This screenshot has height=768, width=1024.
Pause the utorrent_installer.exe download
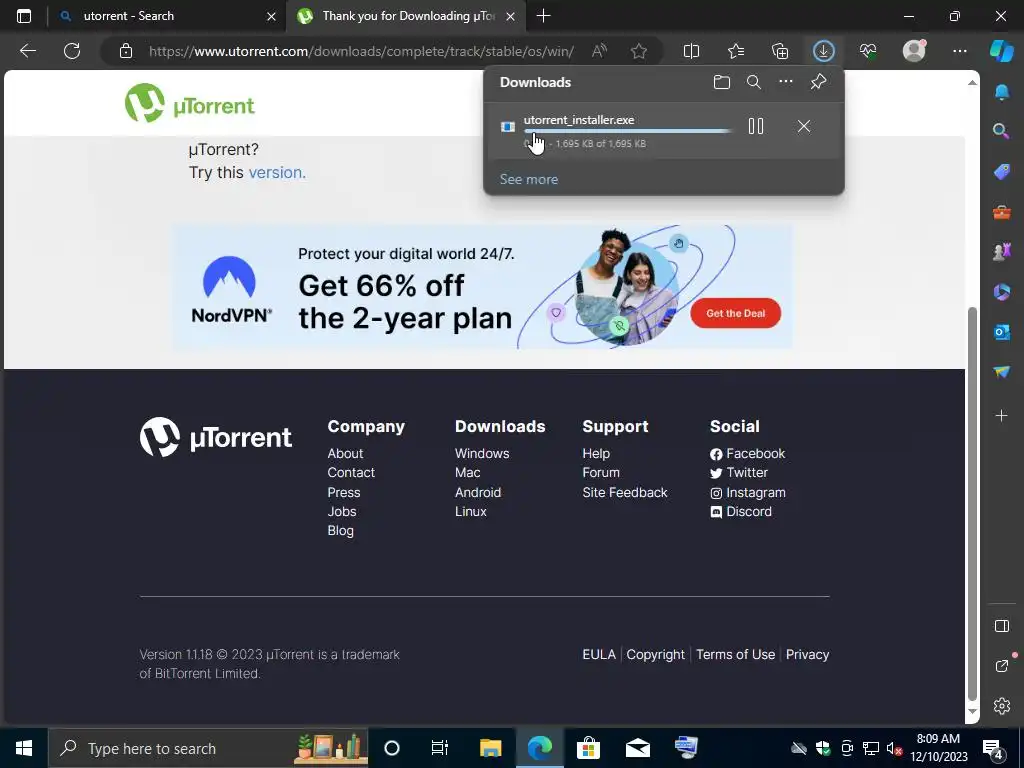click(x=756, y=126)
